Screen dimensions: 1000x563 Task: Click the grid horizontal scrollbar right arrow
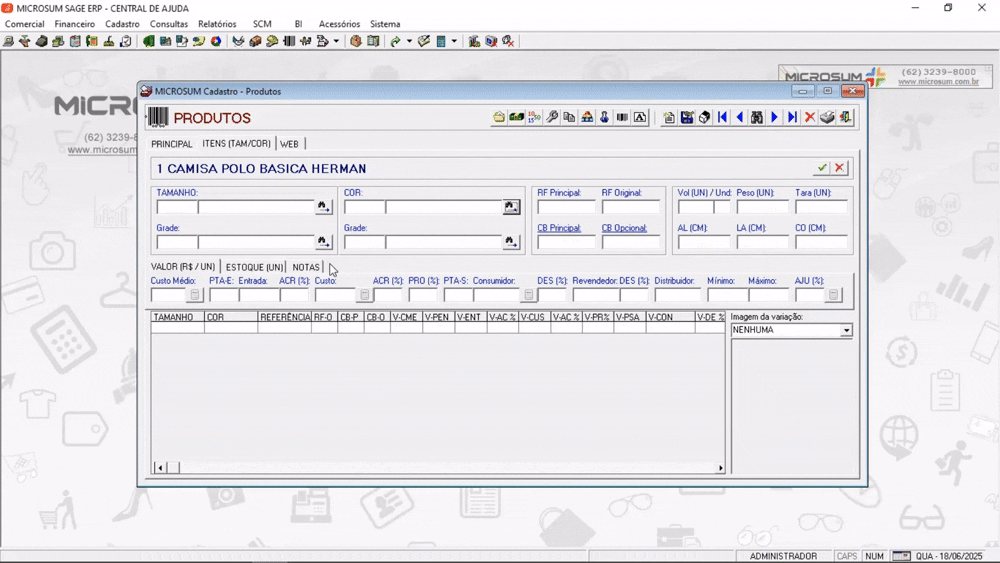(721, 468)
